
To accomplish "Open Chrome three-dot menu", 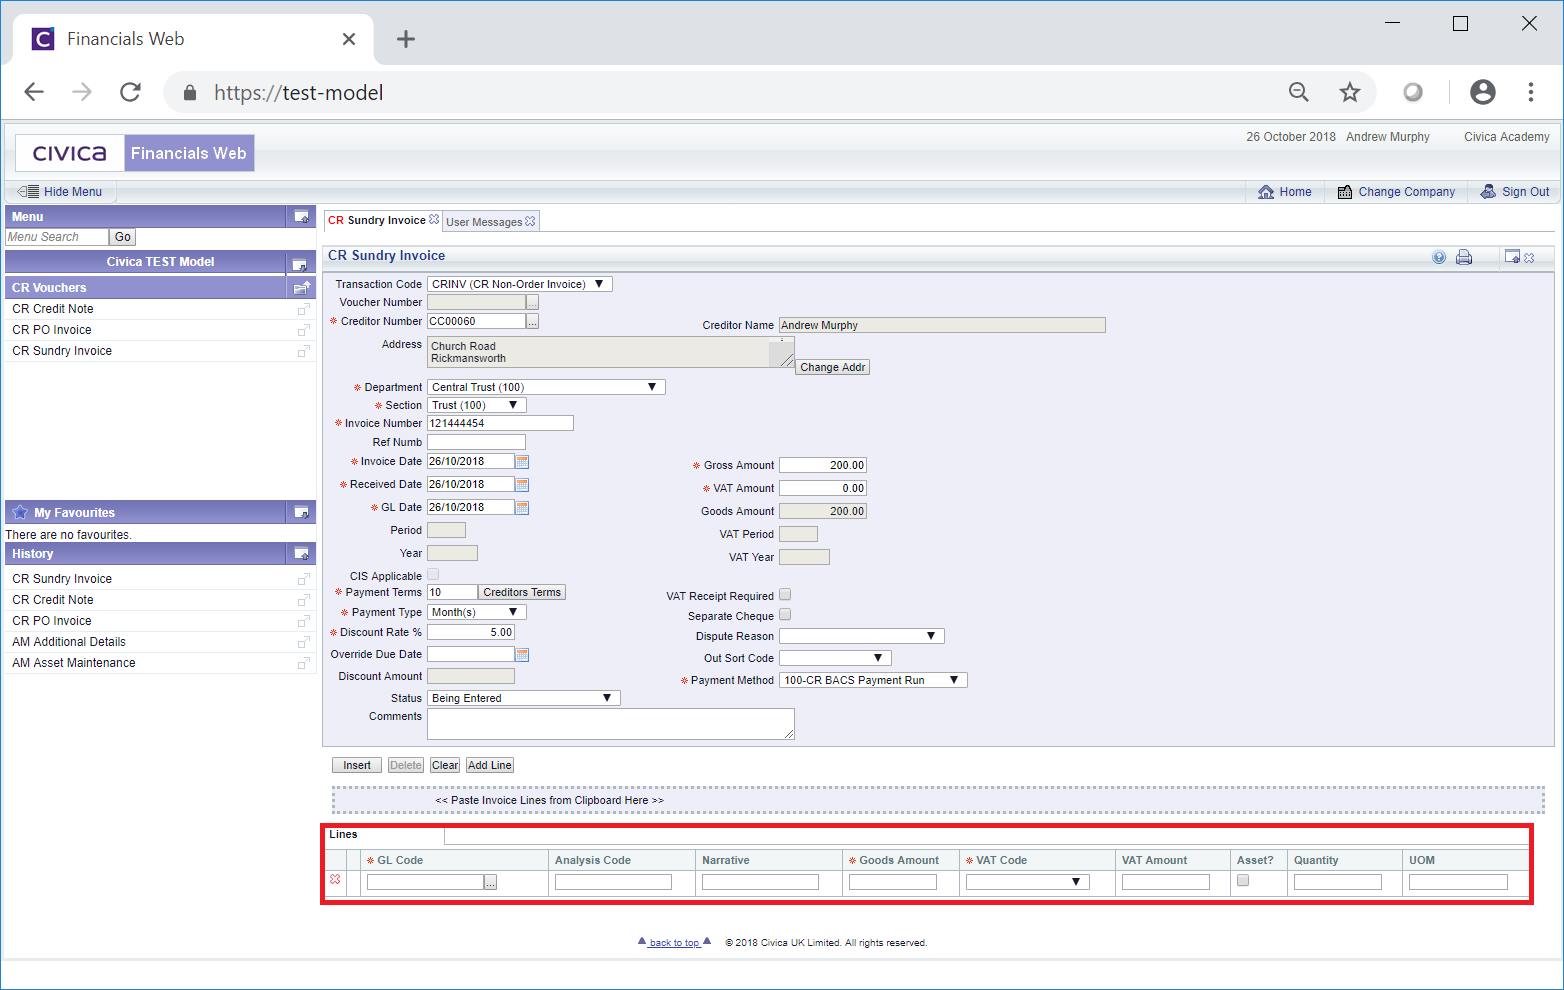I will coord(1531,92).
